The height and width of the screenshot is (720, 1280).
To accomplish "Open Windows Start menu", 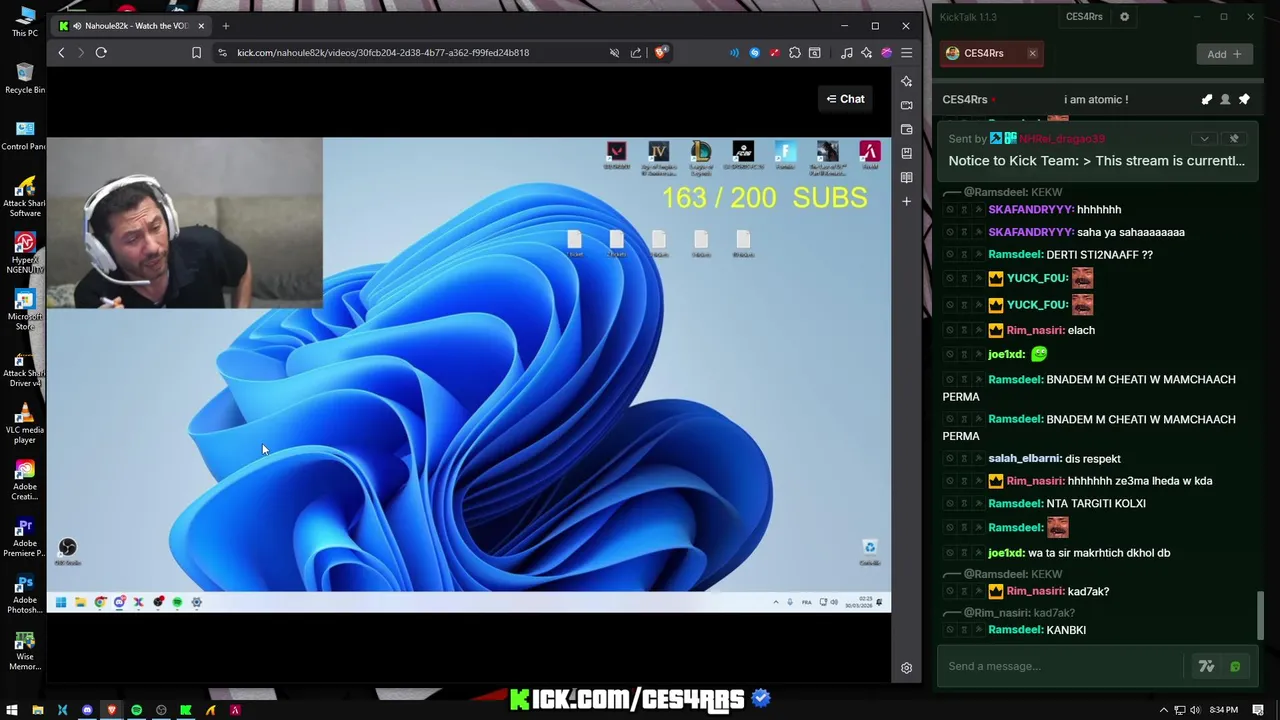I will (12, 710).
